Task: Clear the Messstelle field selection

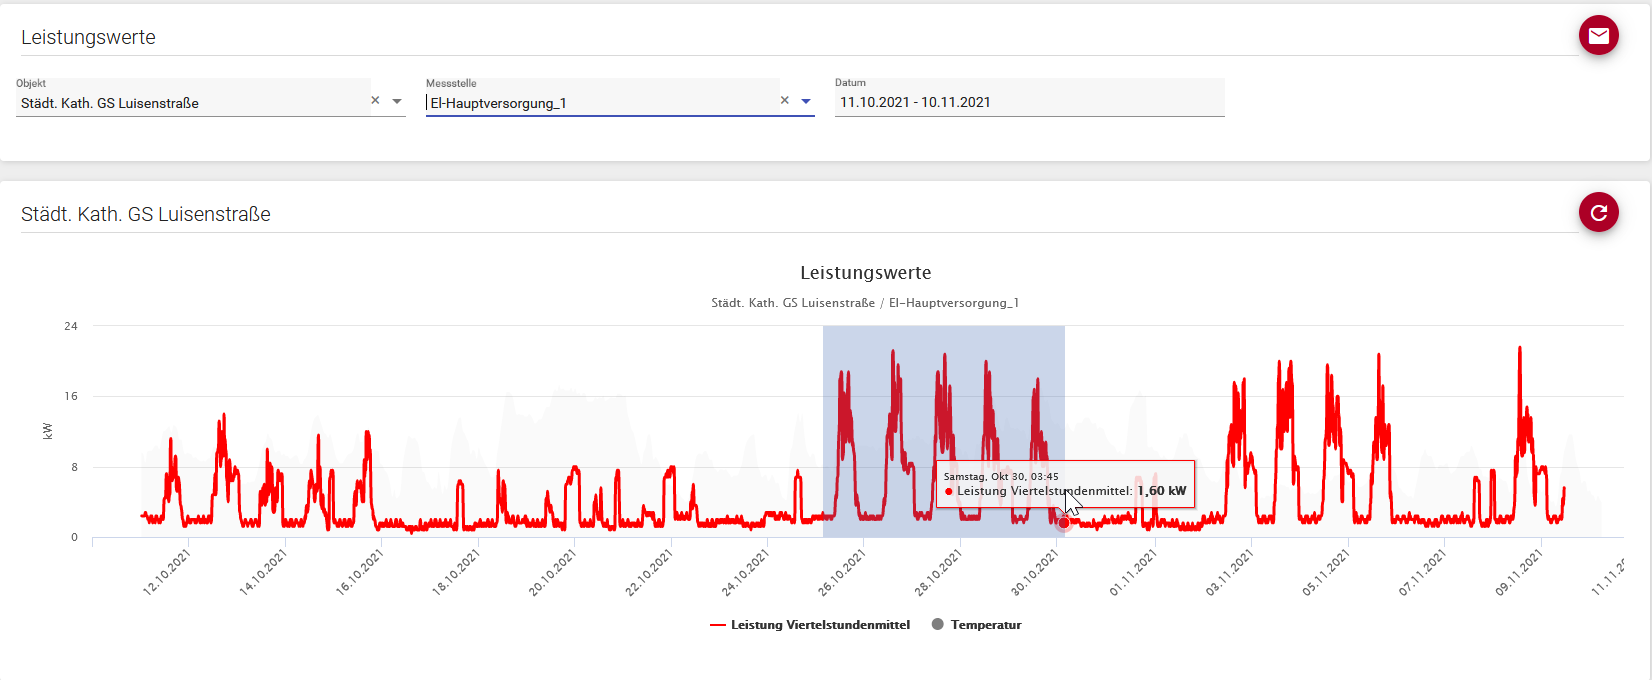Action: pos(785,101)
